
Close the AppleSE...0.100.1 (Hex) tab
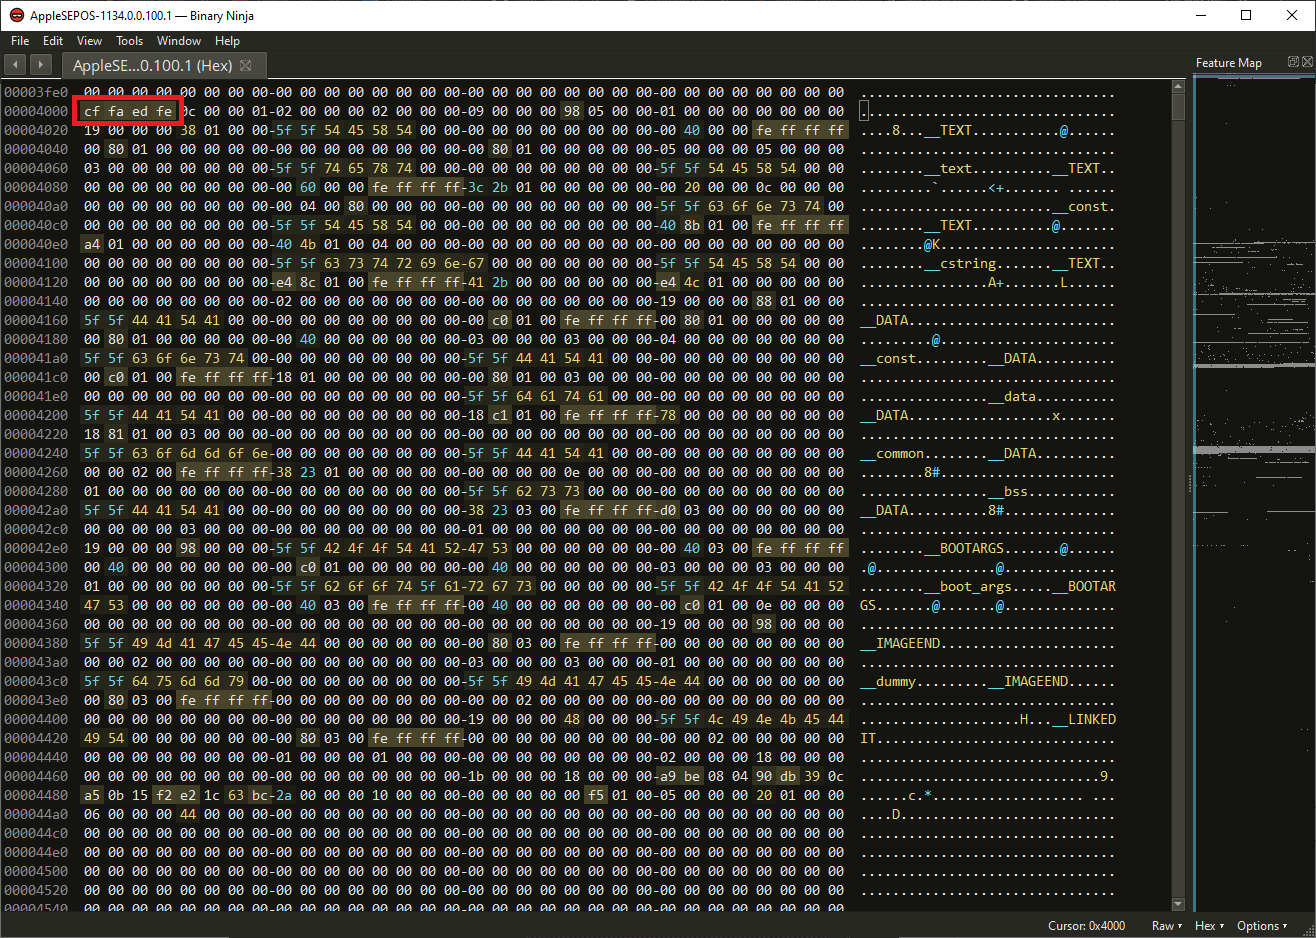[246, 65]
